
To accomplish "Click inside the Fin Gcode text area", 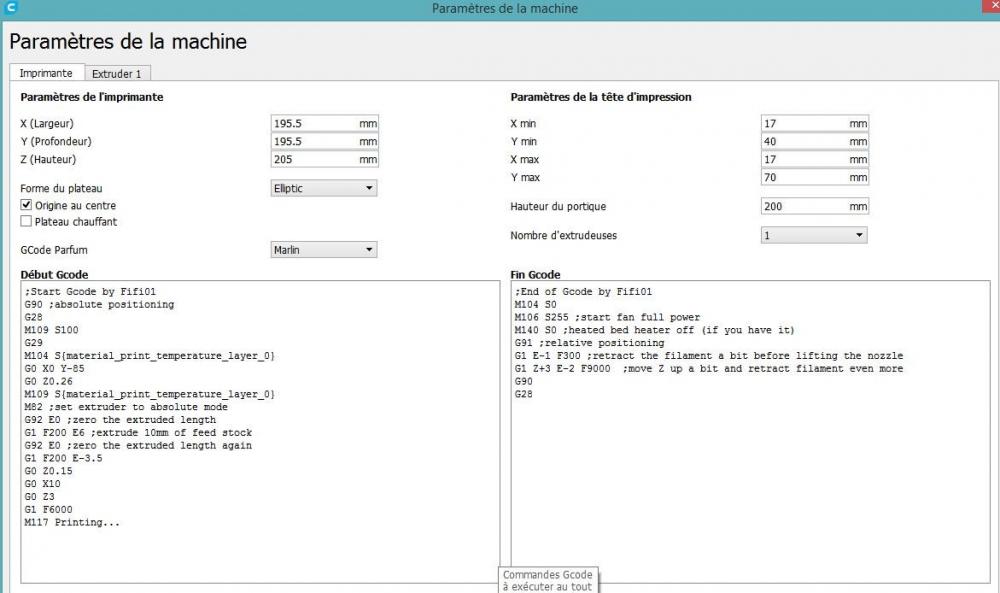I will click(751, 432).
